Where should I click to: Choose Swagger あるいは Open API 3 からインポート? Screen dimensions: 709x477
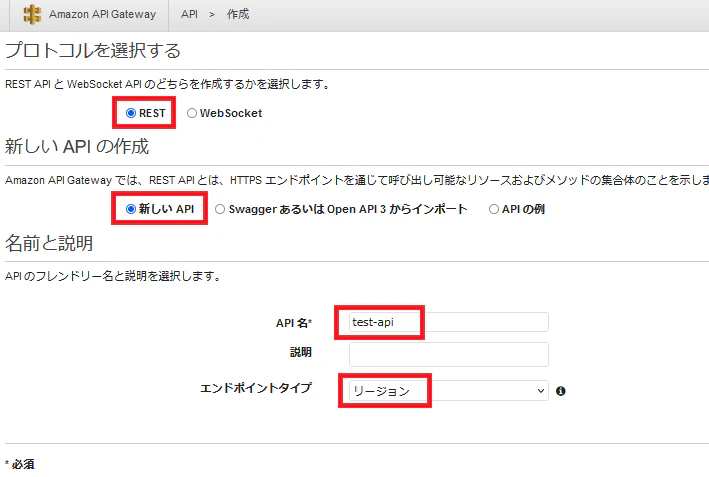tap(220, 209)
